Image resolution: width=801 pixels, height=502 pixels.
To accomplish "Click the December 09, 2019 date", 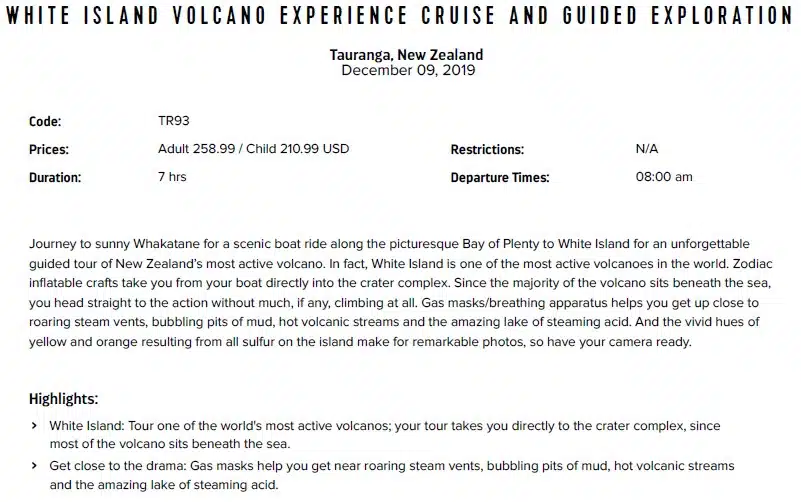I will tap(407, 70).
